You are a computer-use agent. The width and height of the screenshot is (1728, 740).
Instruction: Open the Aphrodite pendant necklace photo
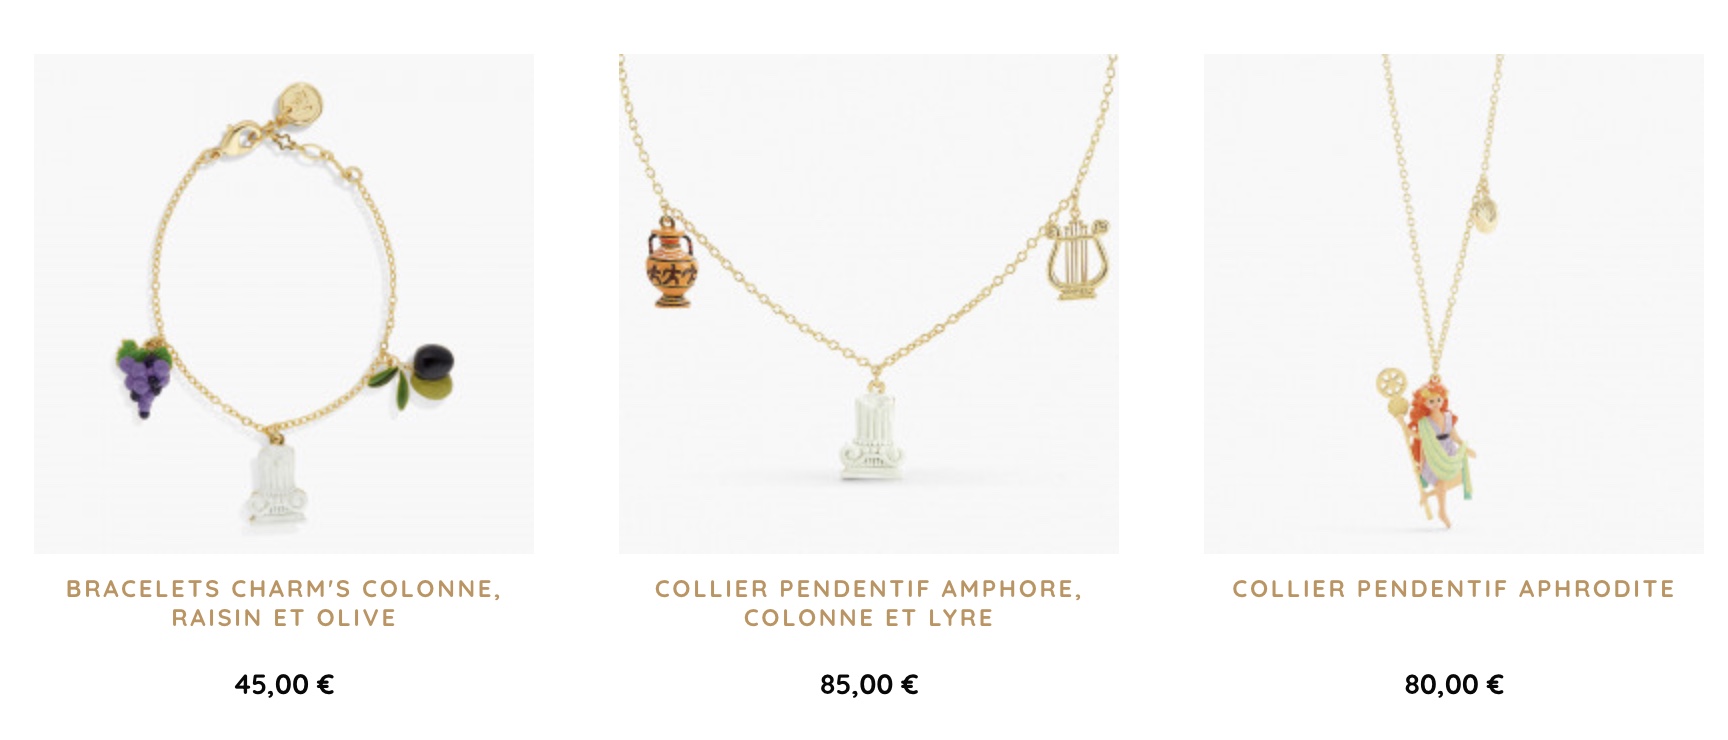pyautogui.click(x=1454, y=304)
